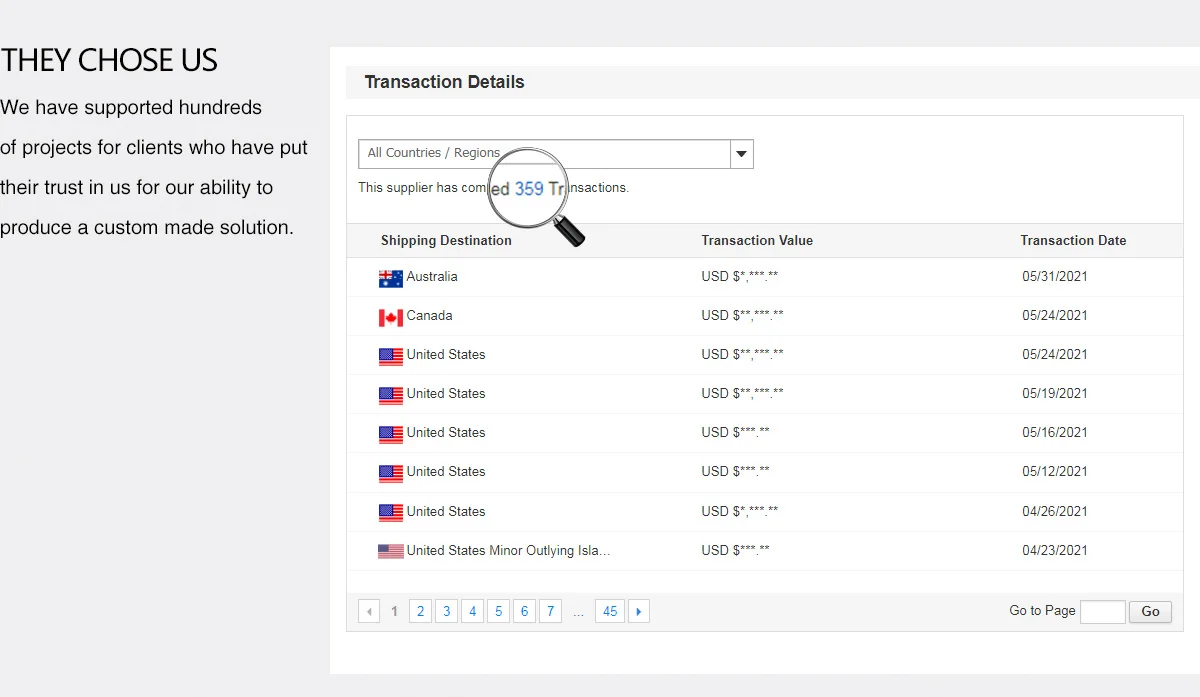Go to next page with right arrow
This screenshot has height=697, width=1200.
(x=639, y=611)
